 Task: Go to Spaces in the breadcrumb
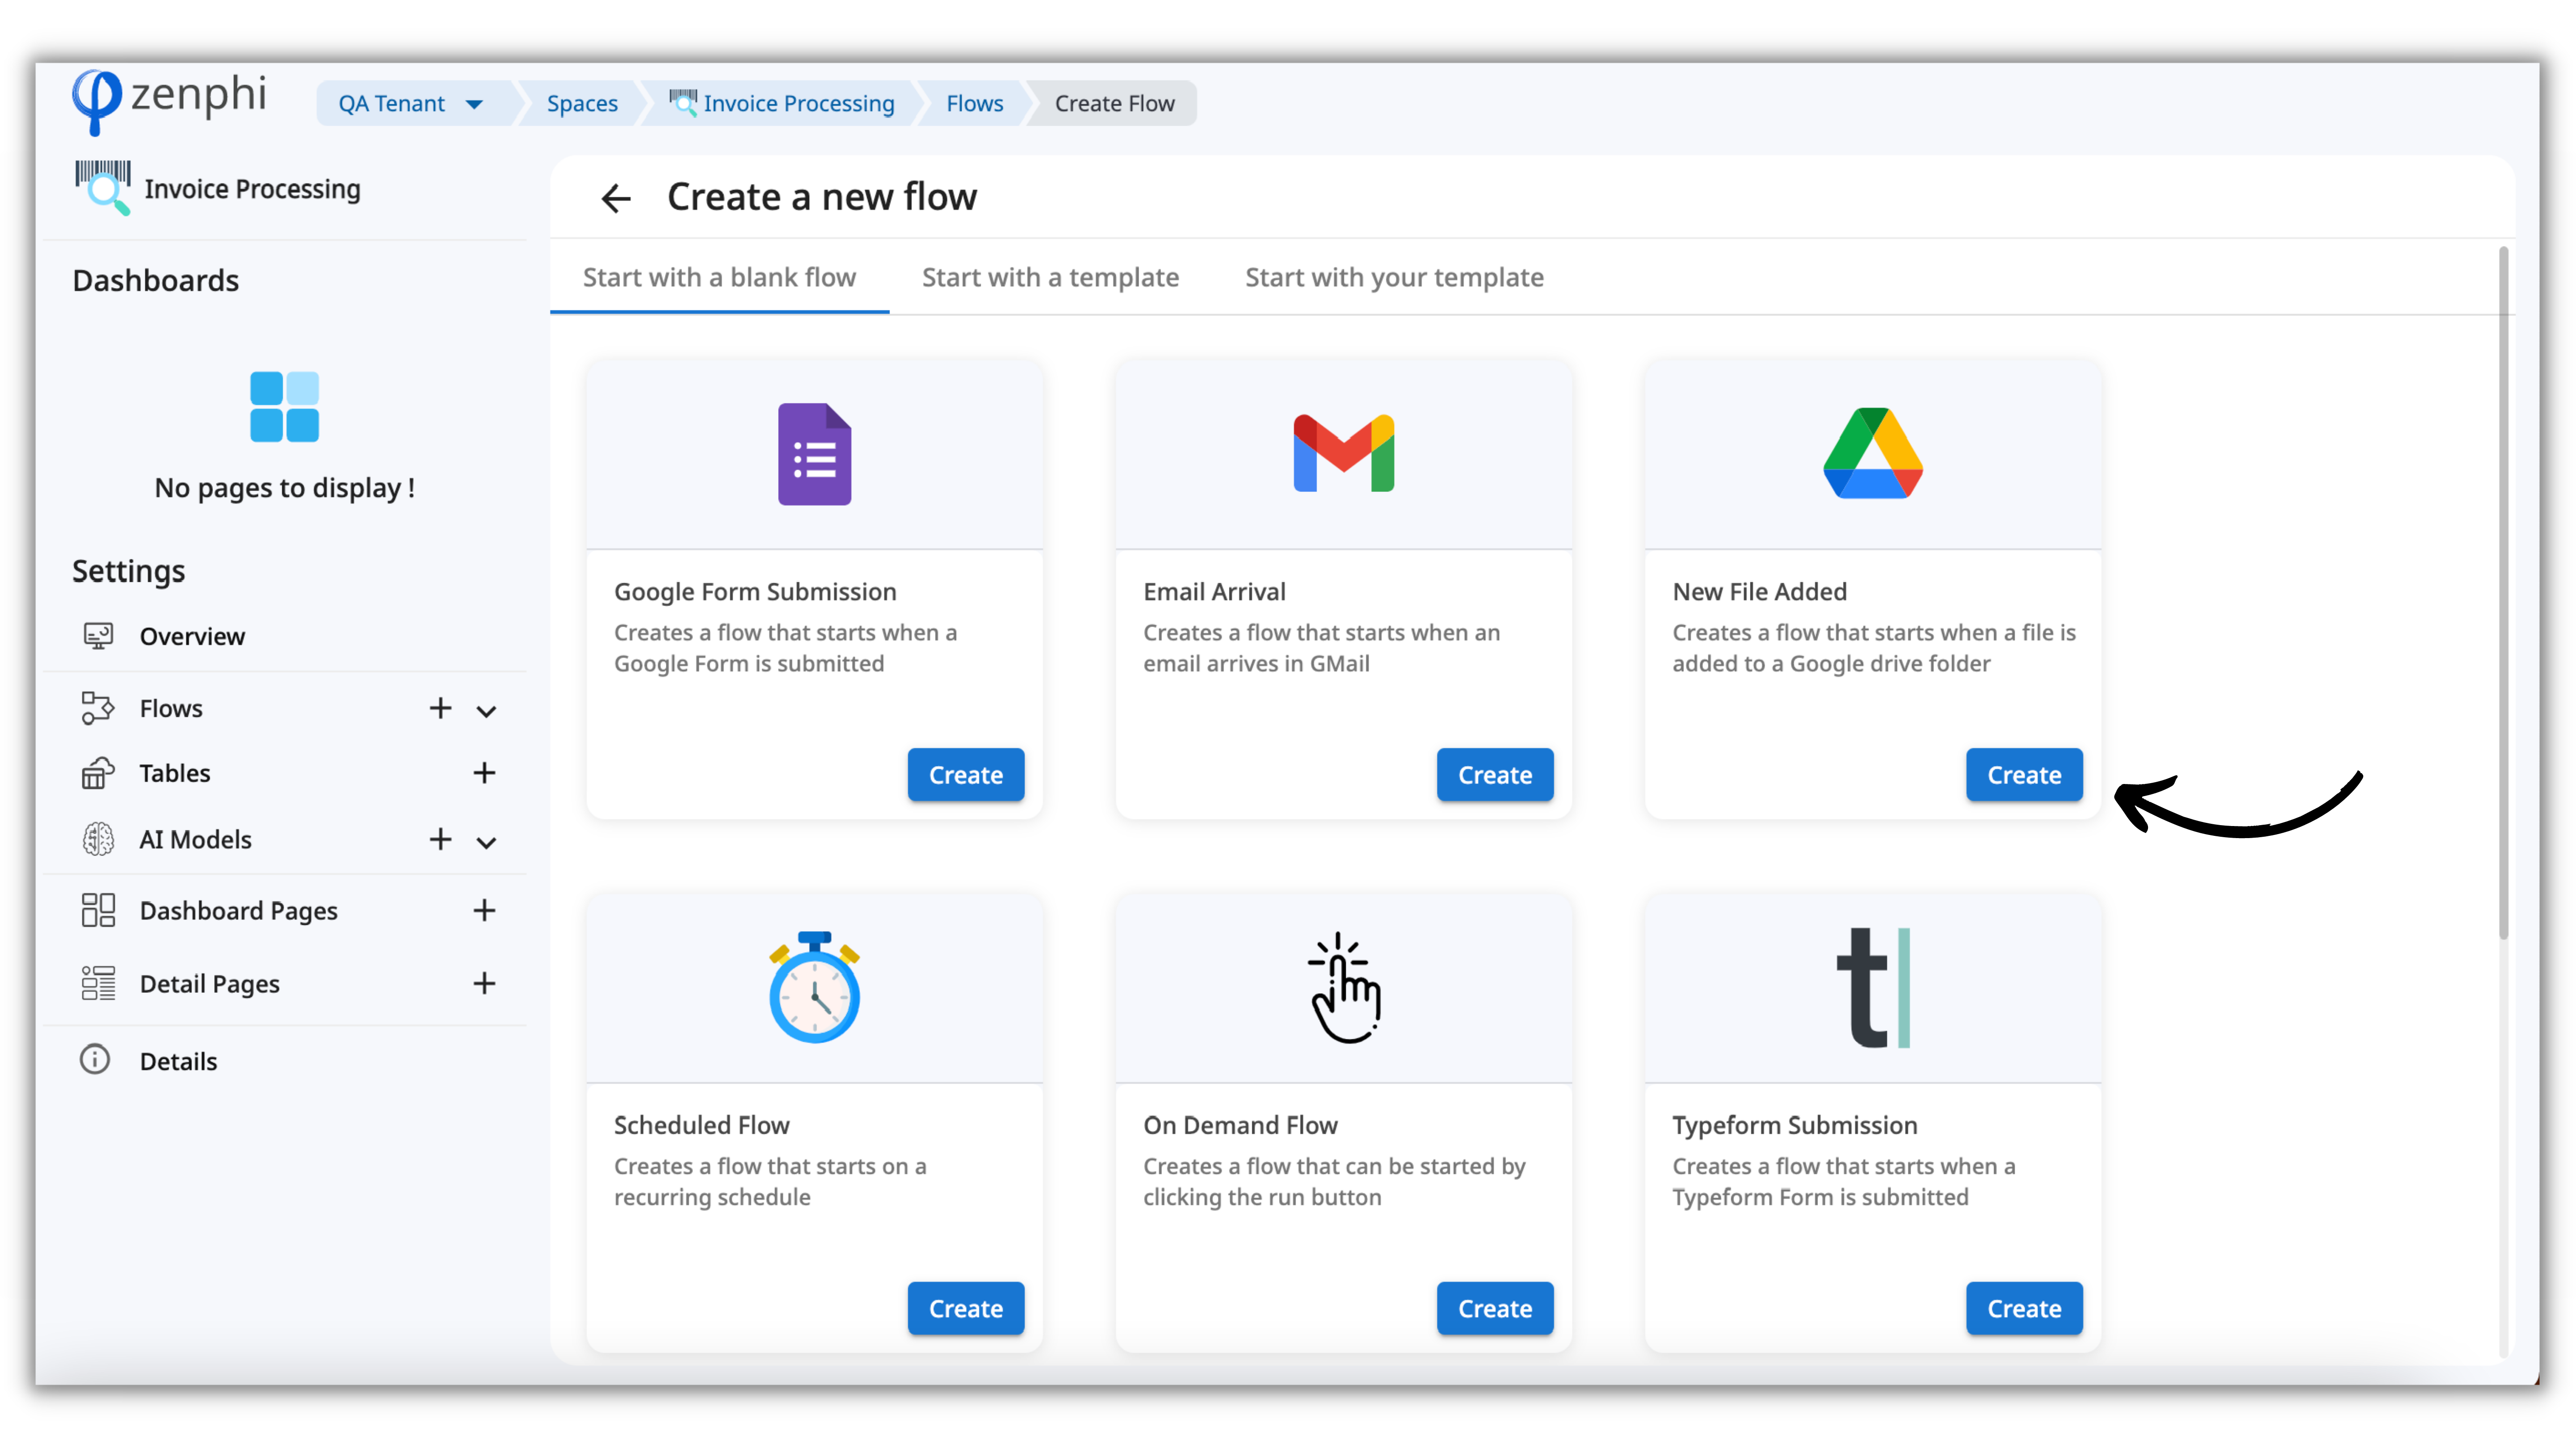[x=582, y=103]
